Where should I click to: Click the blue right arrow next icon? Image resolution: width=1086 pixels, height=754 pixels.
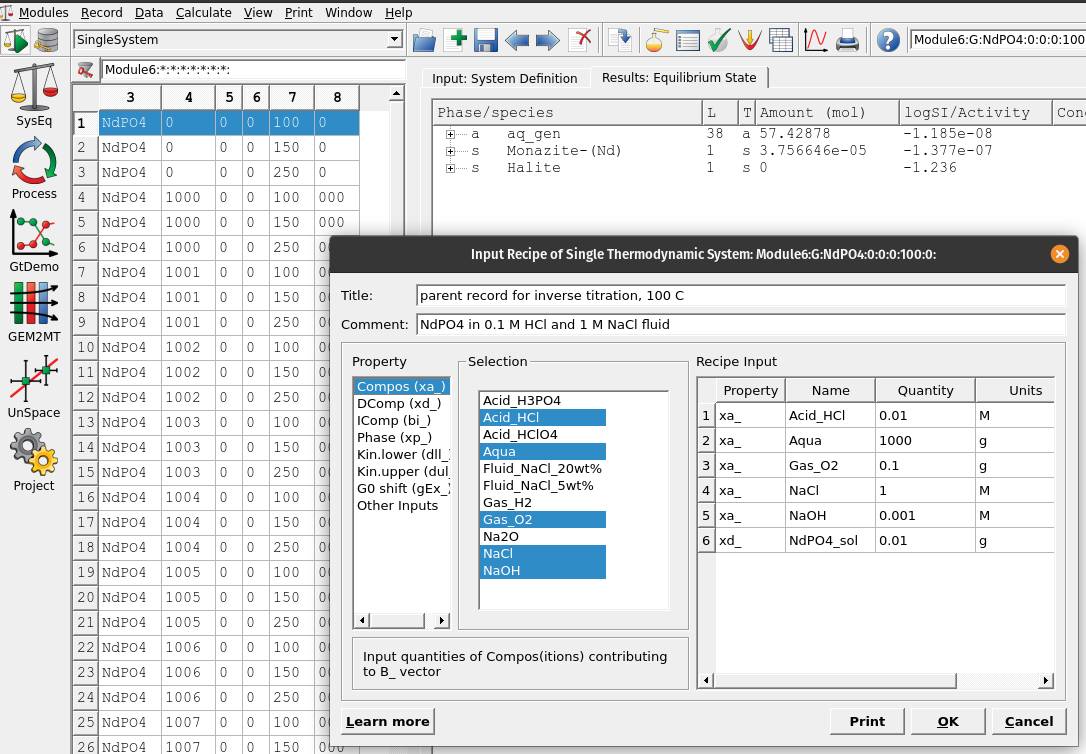tap(548, 40)
